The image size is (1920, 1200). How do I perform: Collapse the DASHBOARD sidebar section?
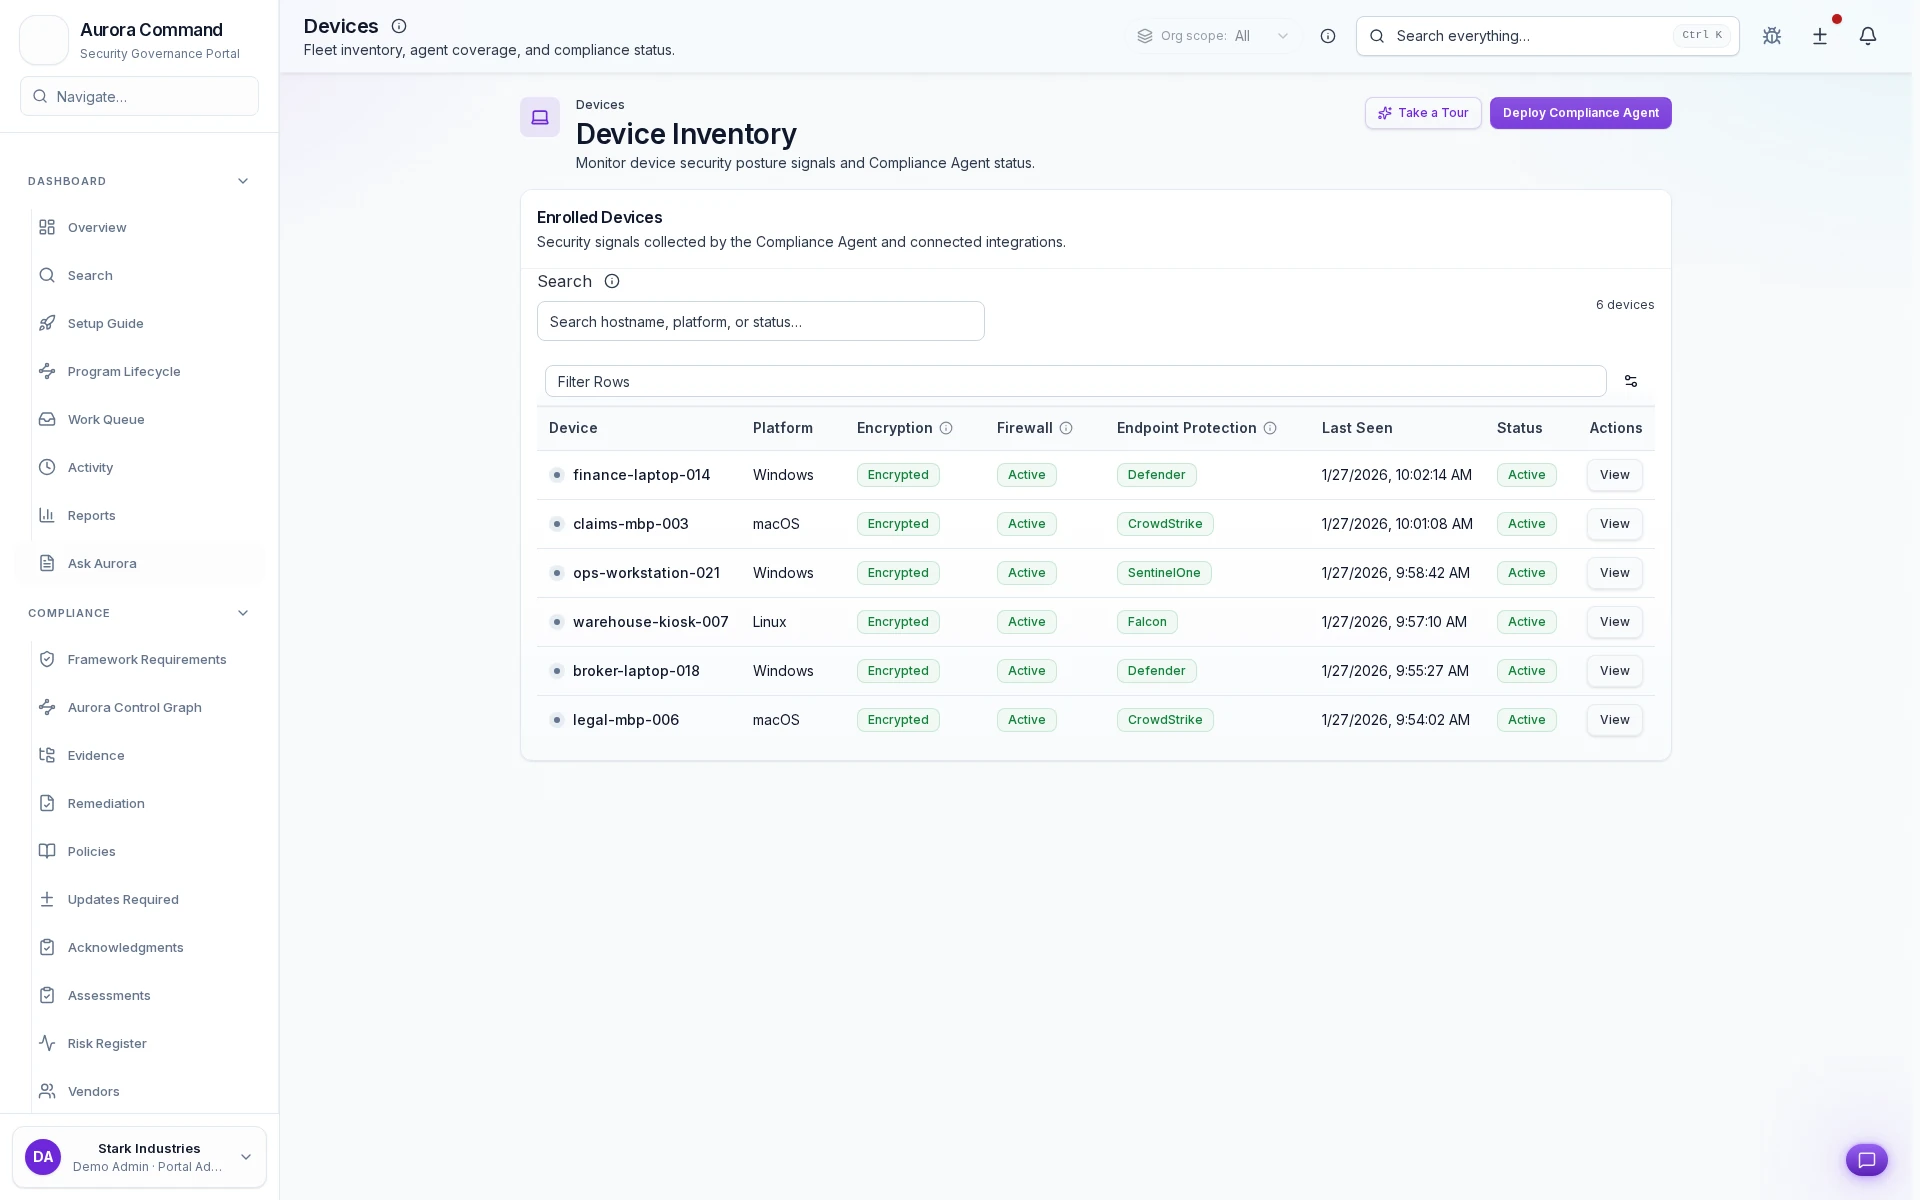242,181
